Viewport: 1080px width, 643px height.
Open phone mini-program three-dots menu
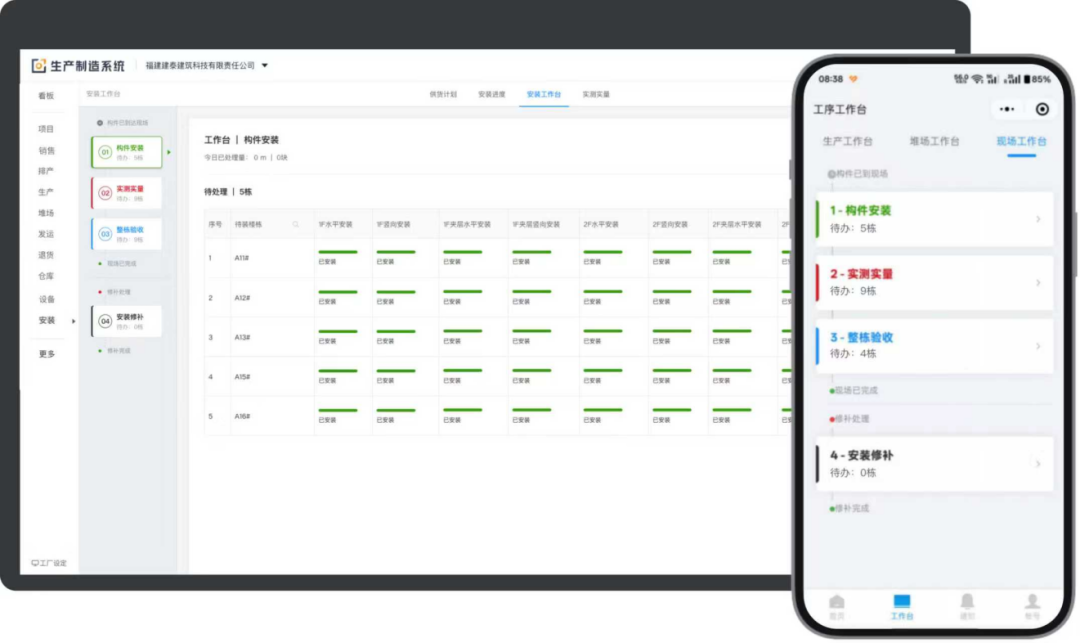click(1007, 109)
